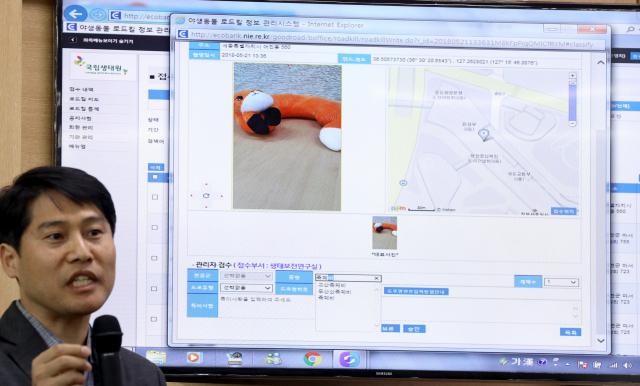Viewport: 640px width, 386px height.
Task: Click the volume speaker tray icon
Action: (628, 365)
